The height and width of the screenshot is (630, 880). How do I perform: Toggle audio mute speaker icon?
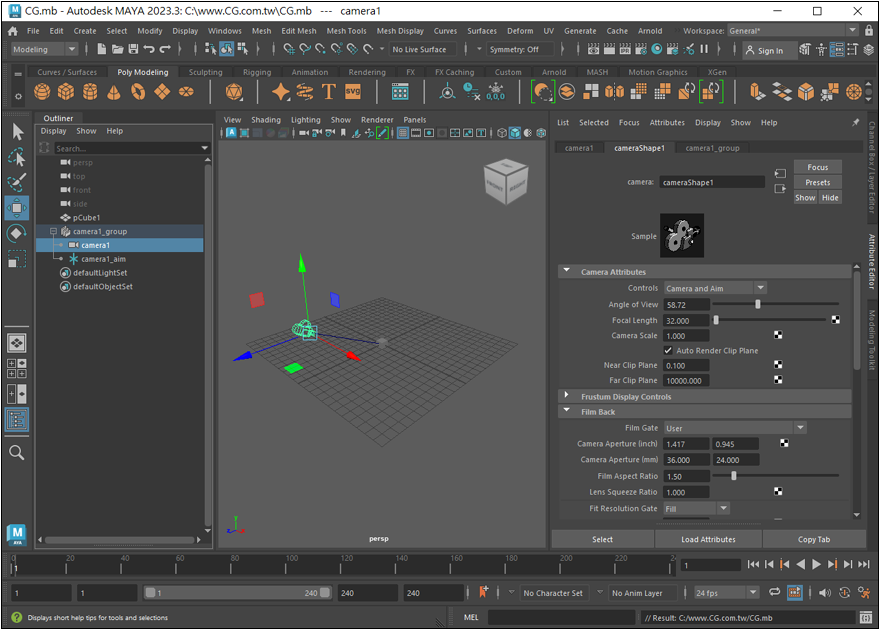tap(824, 592)
